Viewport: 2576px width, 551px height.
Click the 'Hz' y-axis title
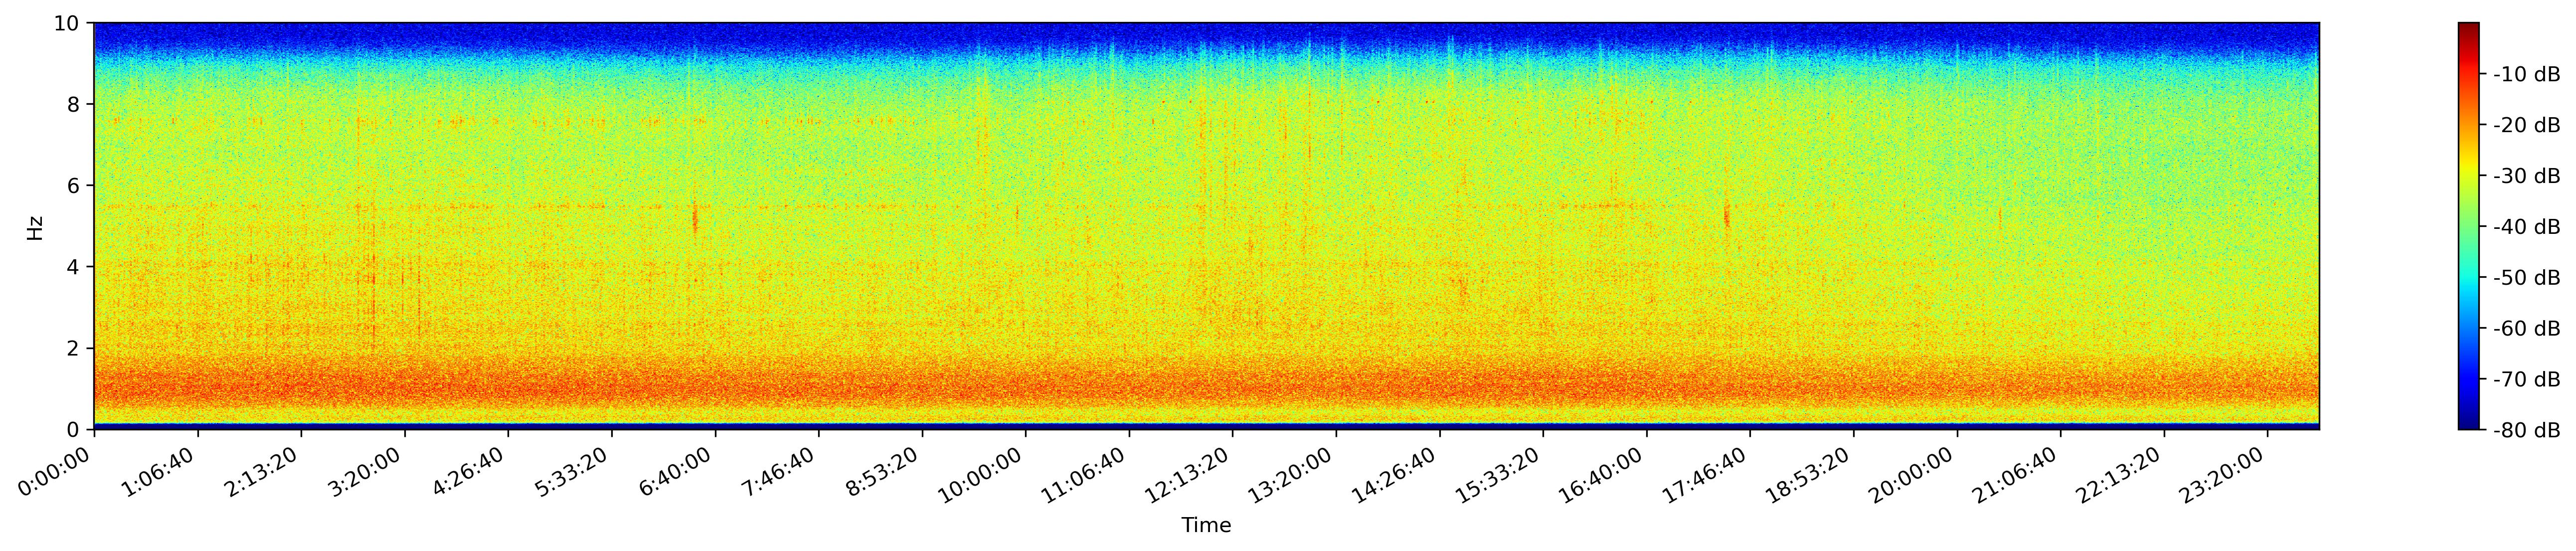click(35, 227)
